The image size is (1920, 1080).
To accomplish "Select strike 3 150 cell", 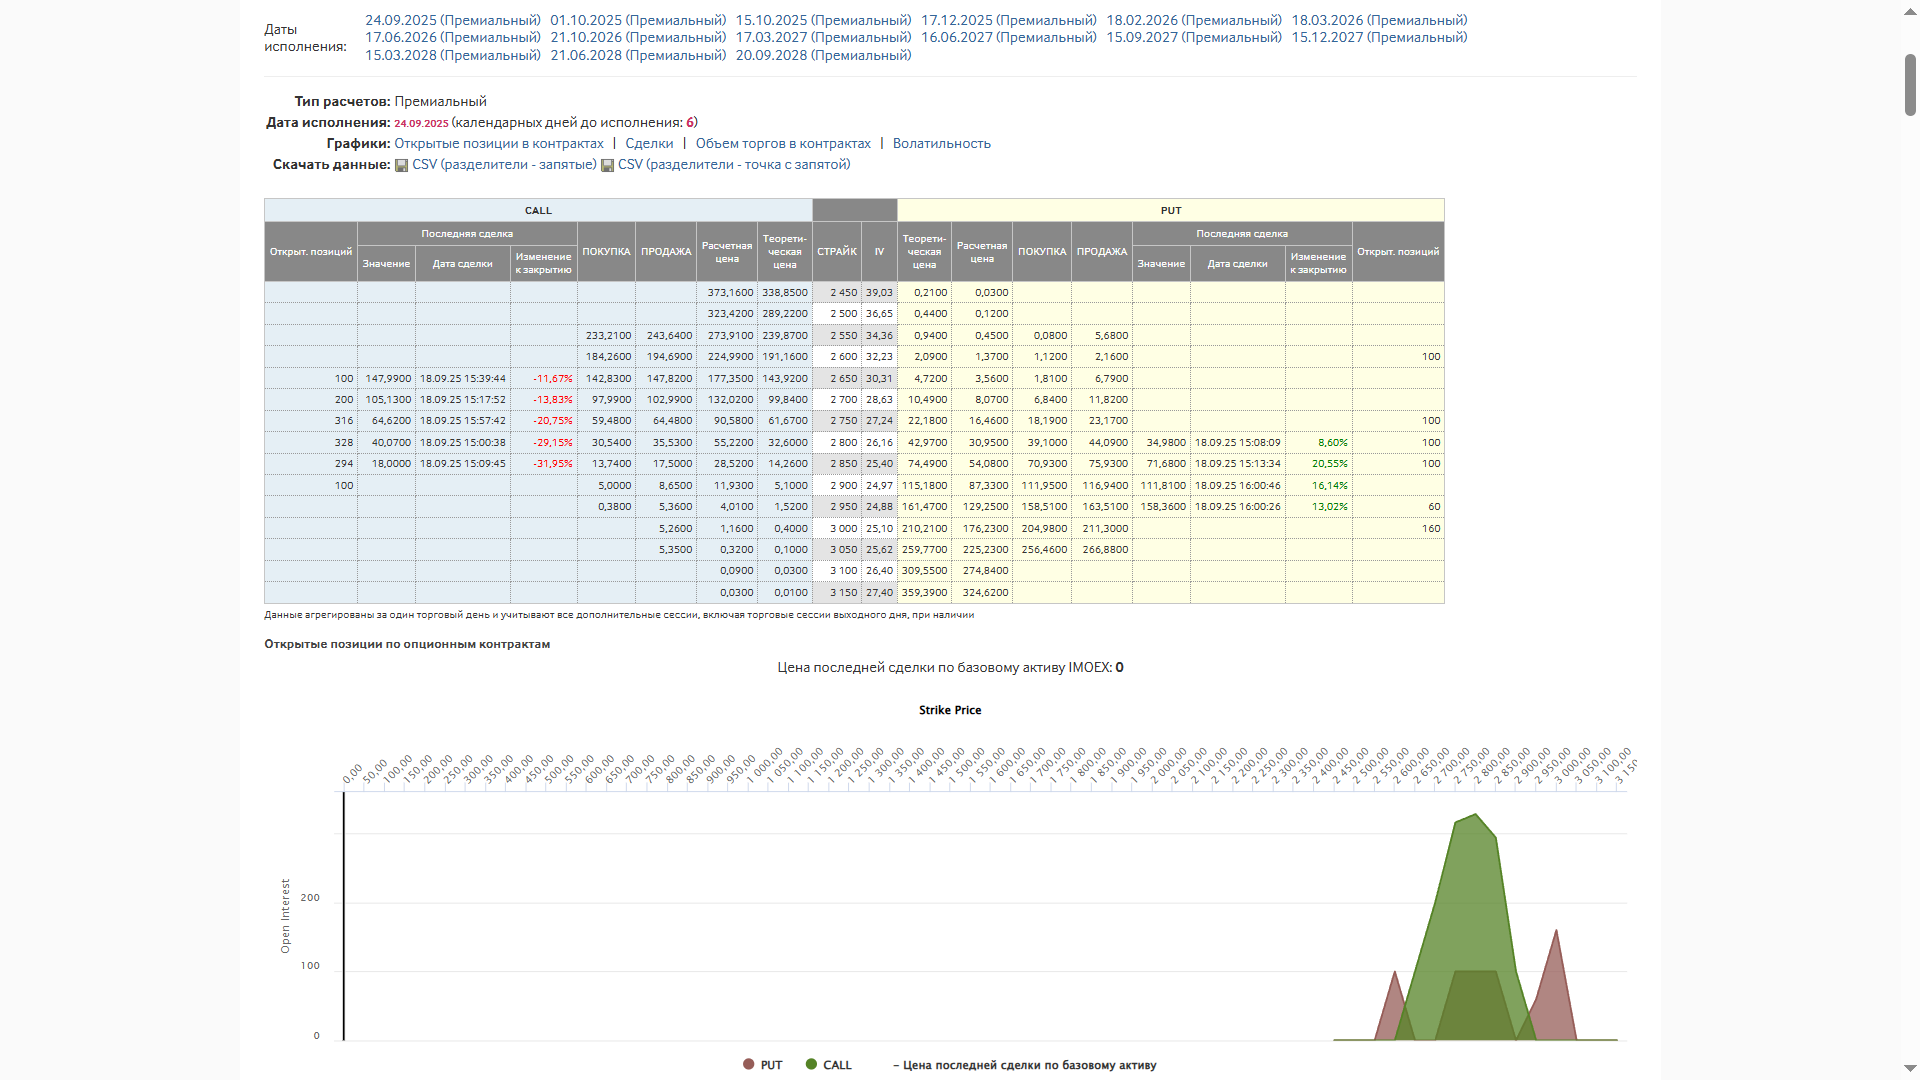I will tap(837, 592).
